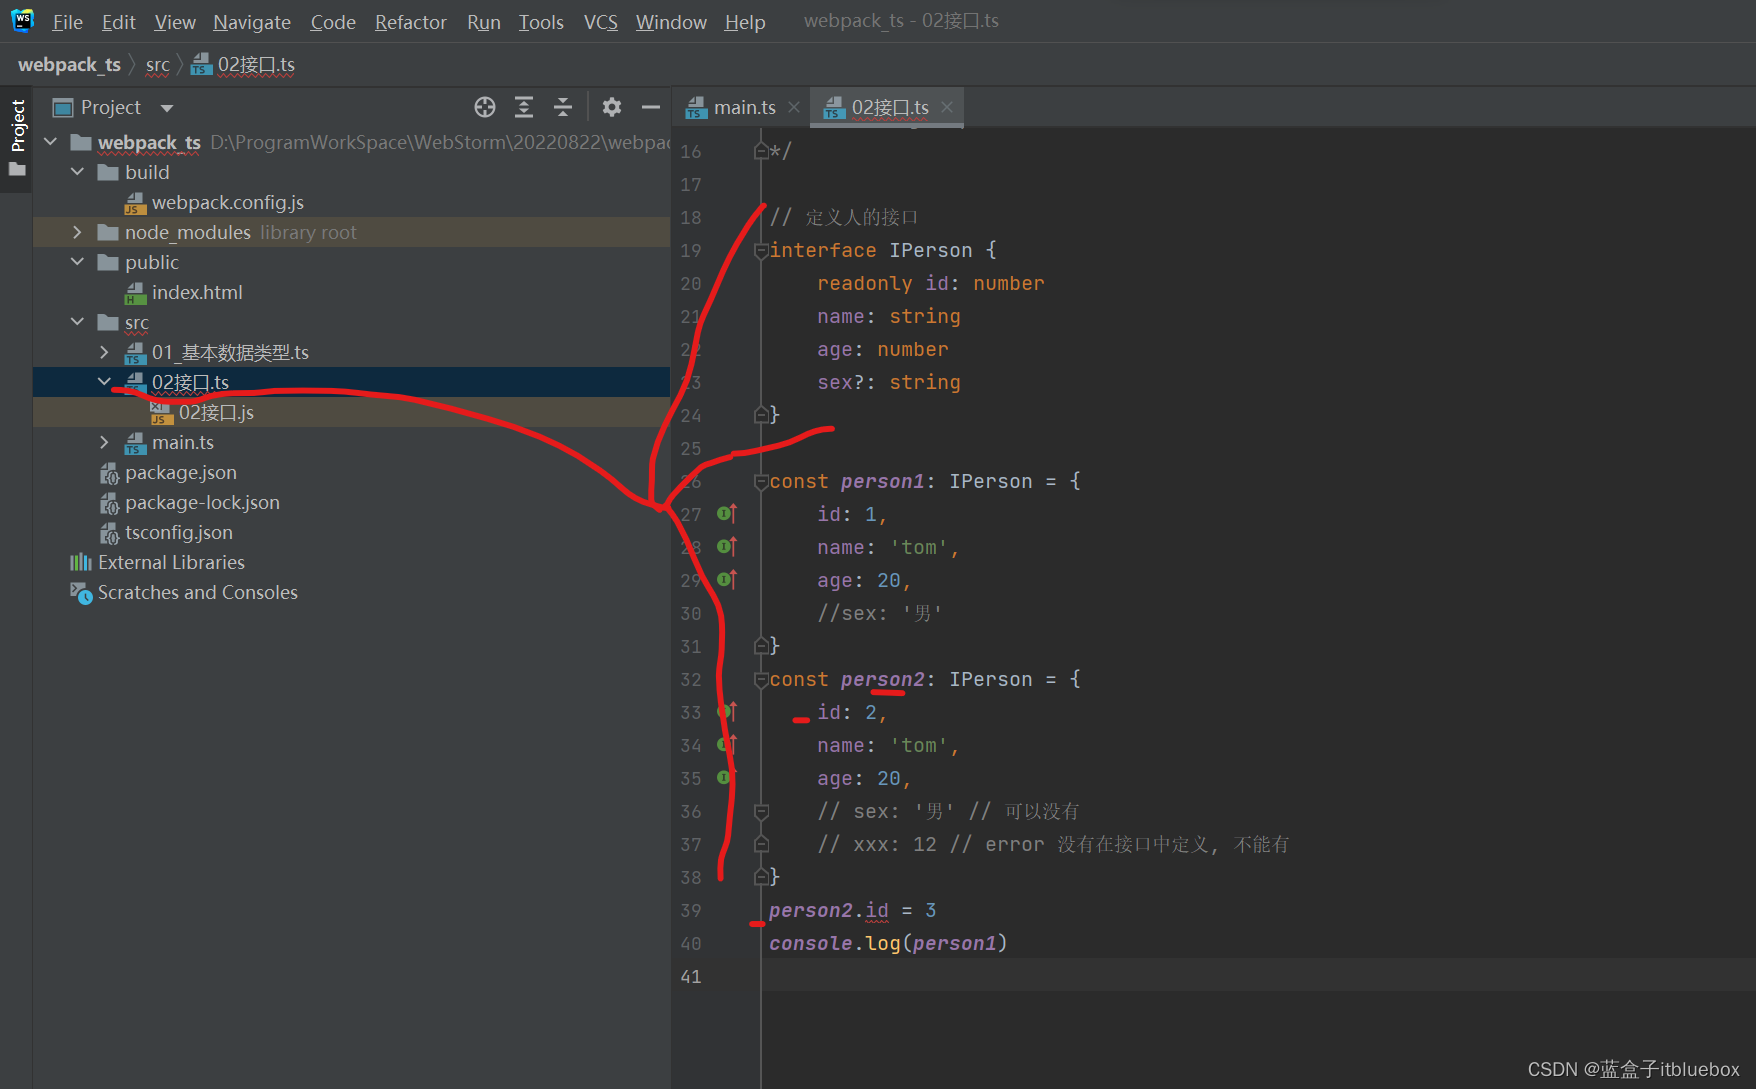Click src in the breadcrumb bar
Viewport: 1756px width, 1089px height.
pyautogui.click(x=158, y=64)
